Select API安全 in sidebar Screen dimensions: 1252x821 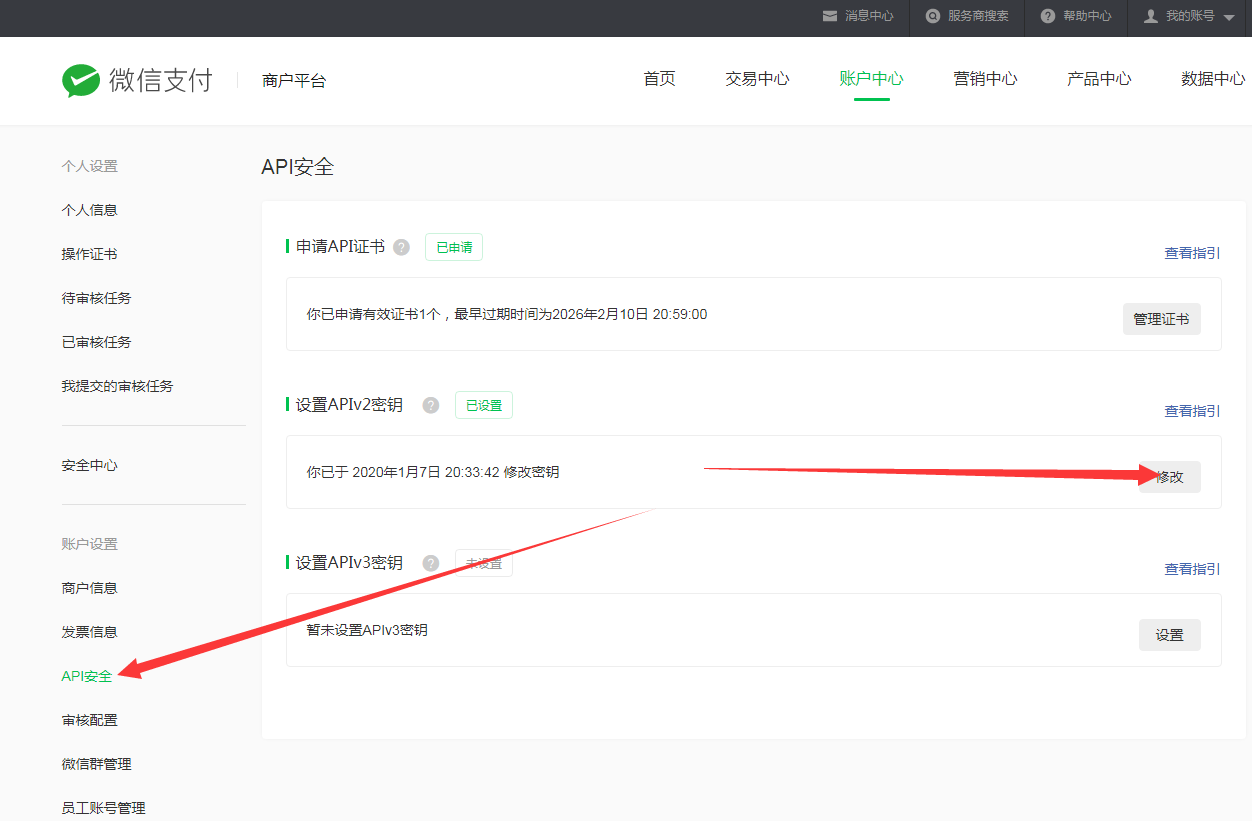click(x=87, y=676)
